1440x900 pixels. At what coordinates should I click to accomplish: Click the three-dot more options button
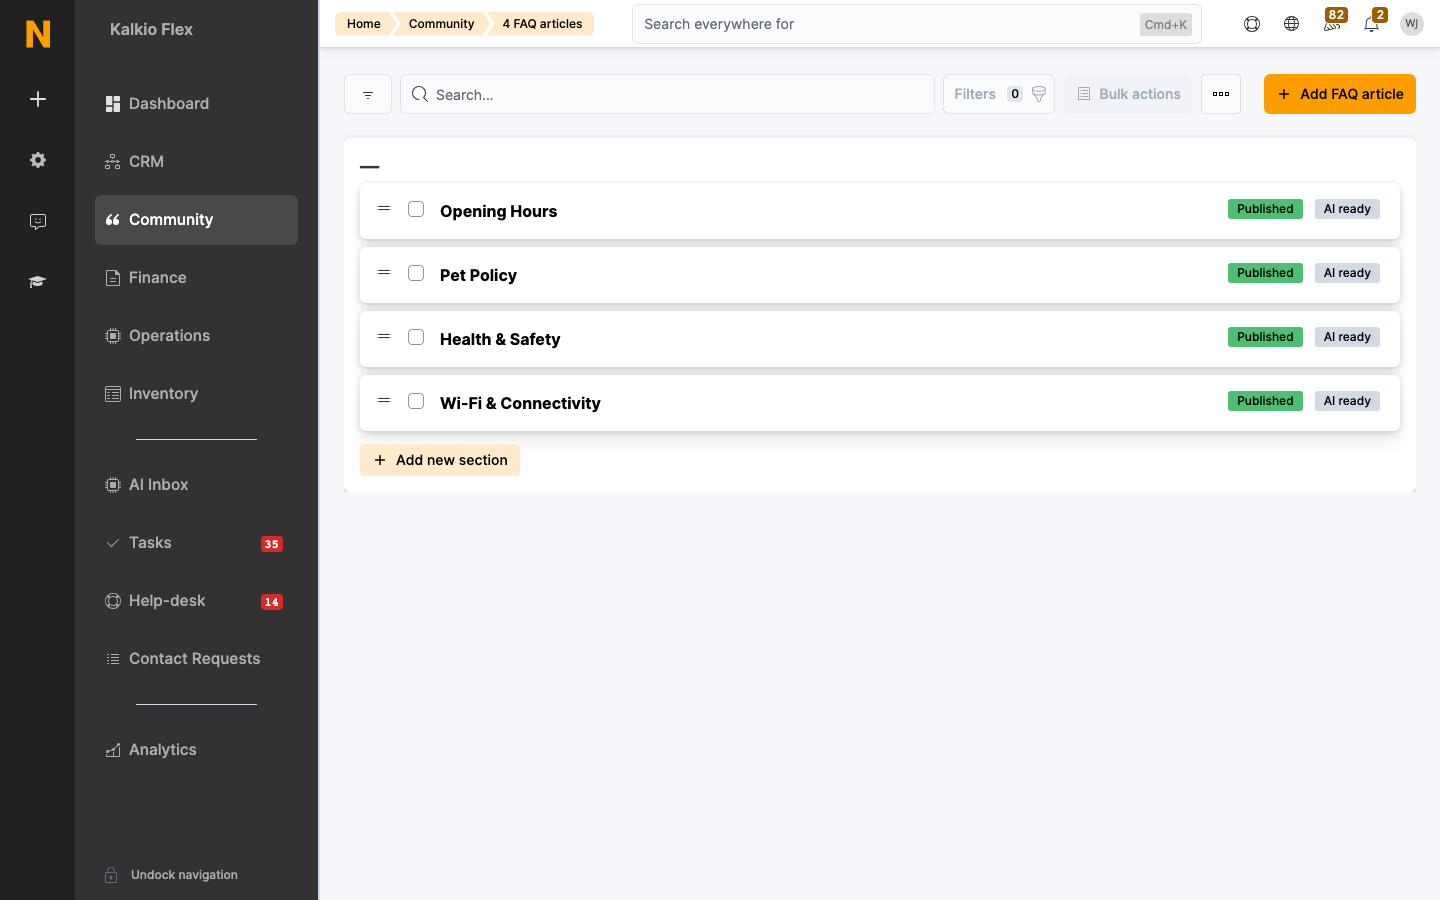[x=1221, y=94]
